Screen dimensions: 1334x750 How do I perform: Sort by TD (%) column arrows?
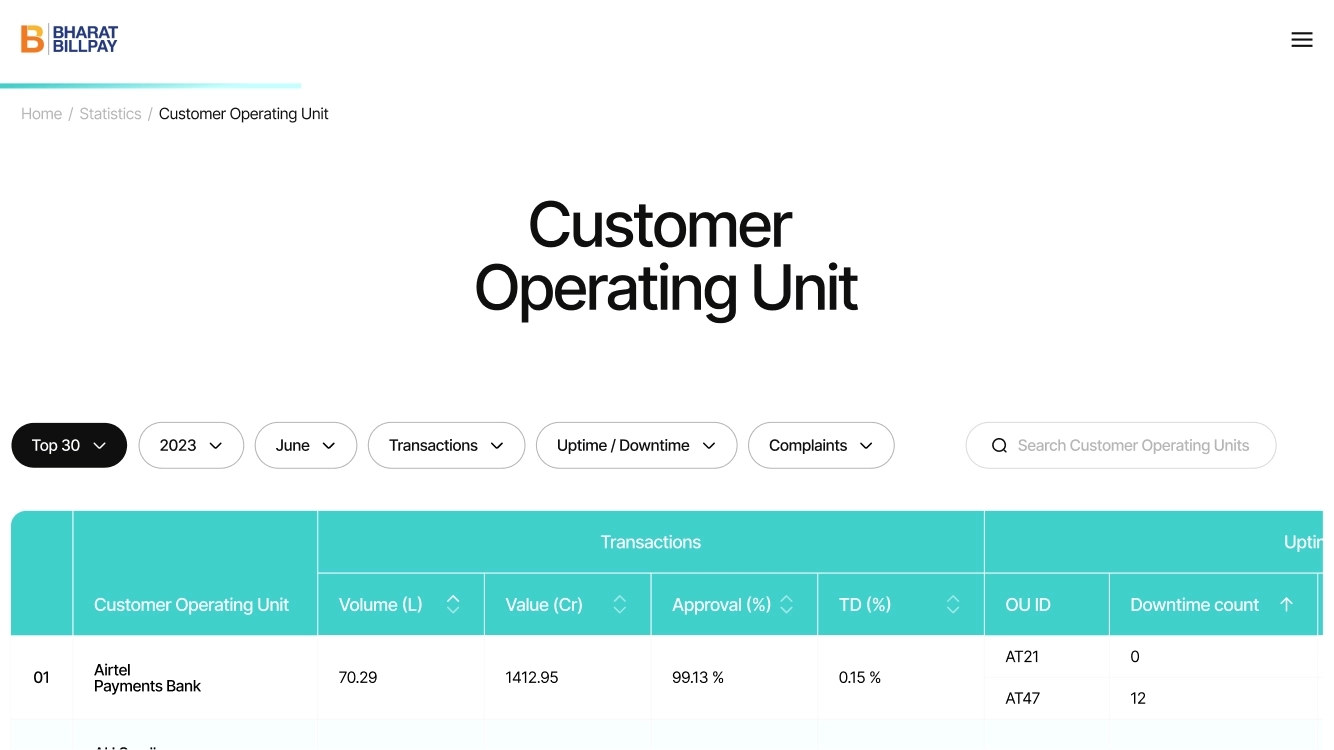[x=952, y=604]
